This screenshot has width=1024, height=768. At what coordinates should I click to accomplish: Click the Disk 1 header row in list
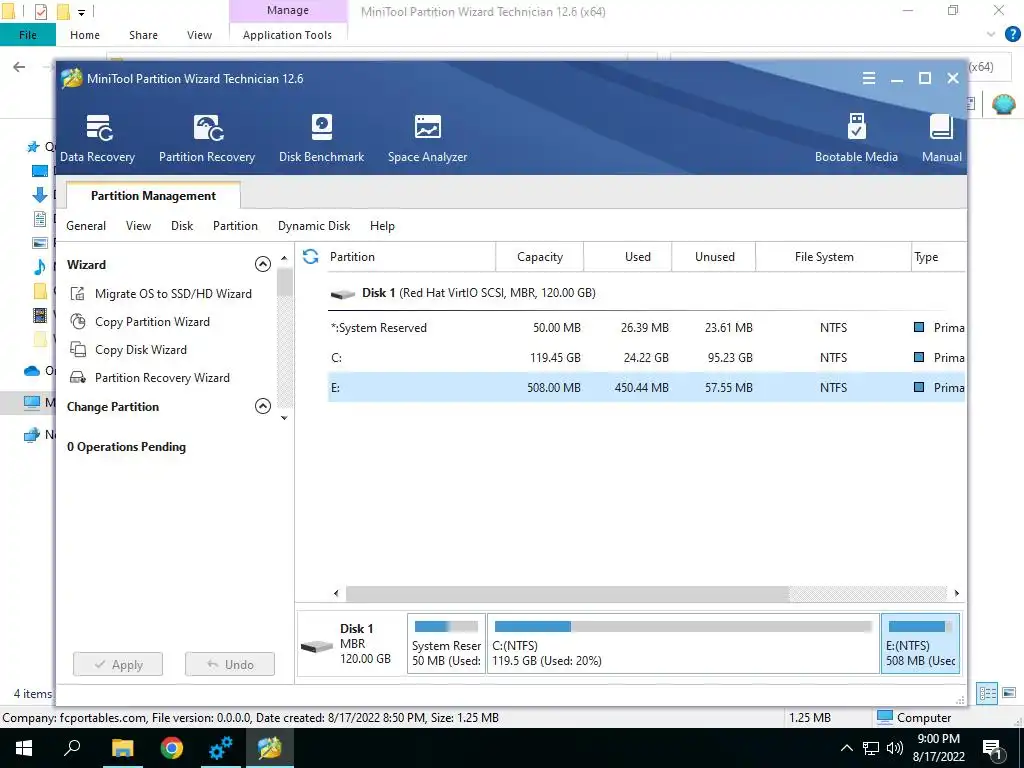[647, 293]
